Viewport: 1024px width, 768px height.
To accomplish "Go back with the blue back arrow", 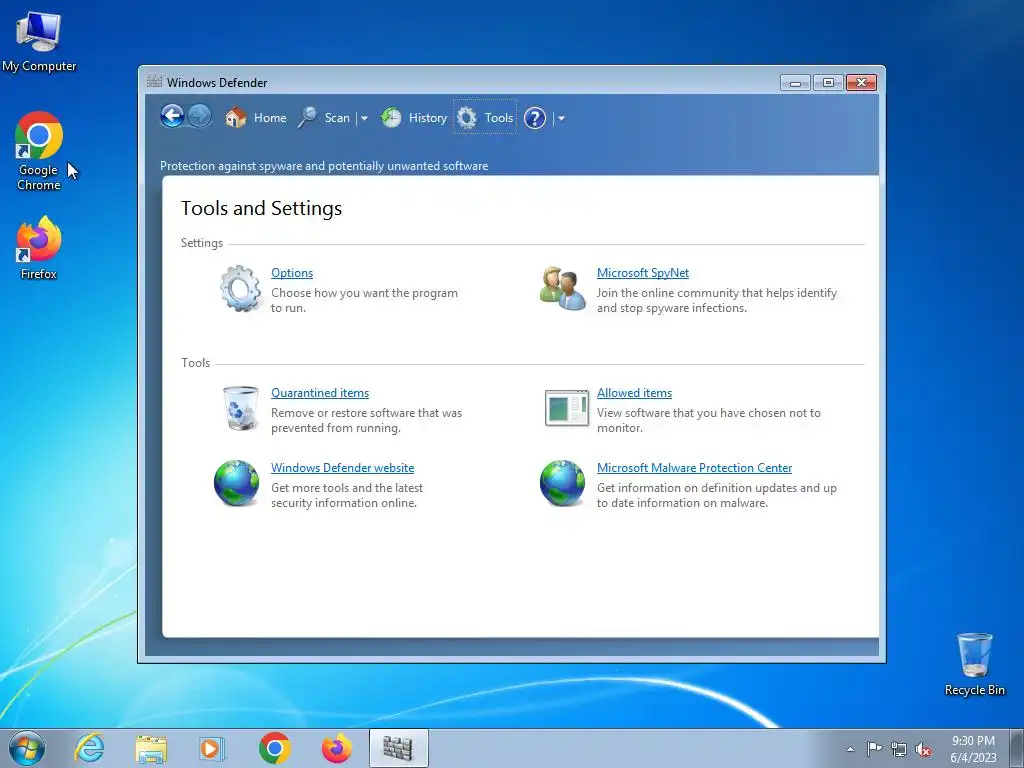I will coord(172,117).
